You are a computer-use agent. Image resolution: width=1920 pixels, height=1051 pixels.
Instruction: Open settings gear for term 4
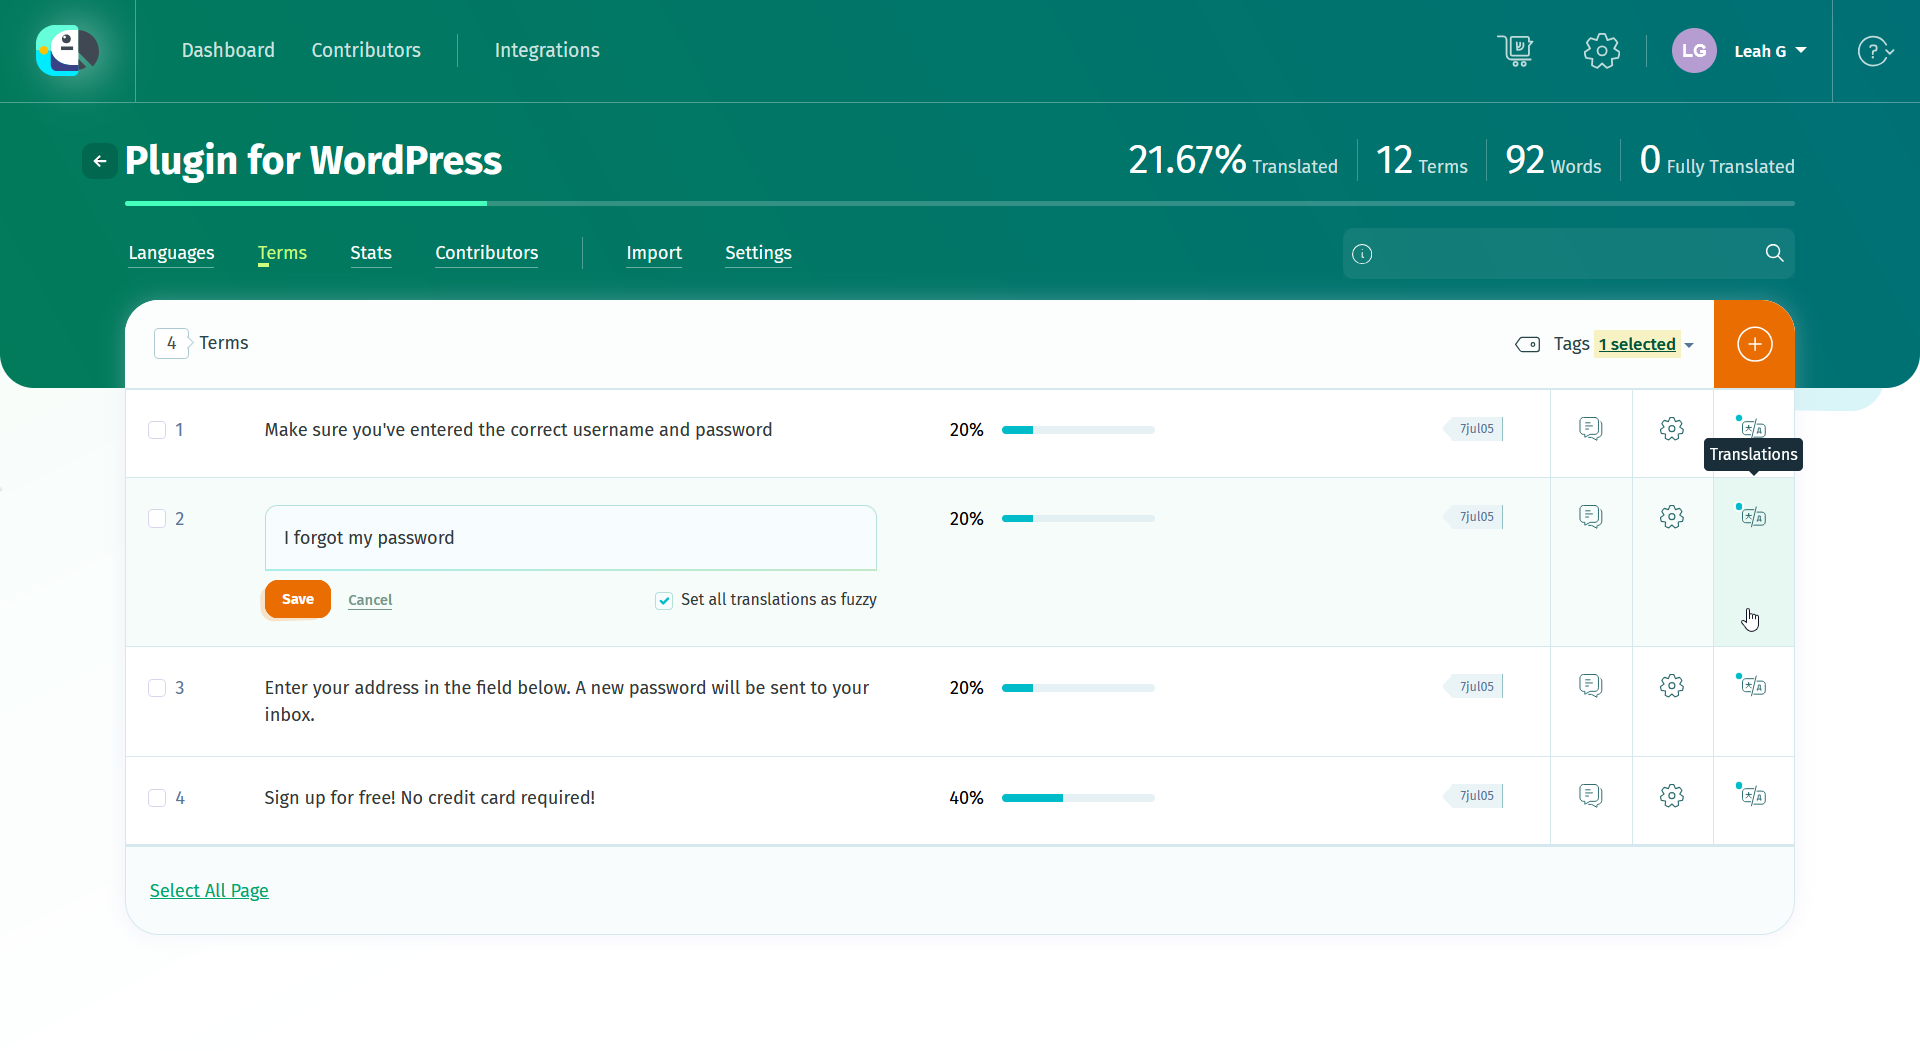(x=1672, y=796)
